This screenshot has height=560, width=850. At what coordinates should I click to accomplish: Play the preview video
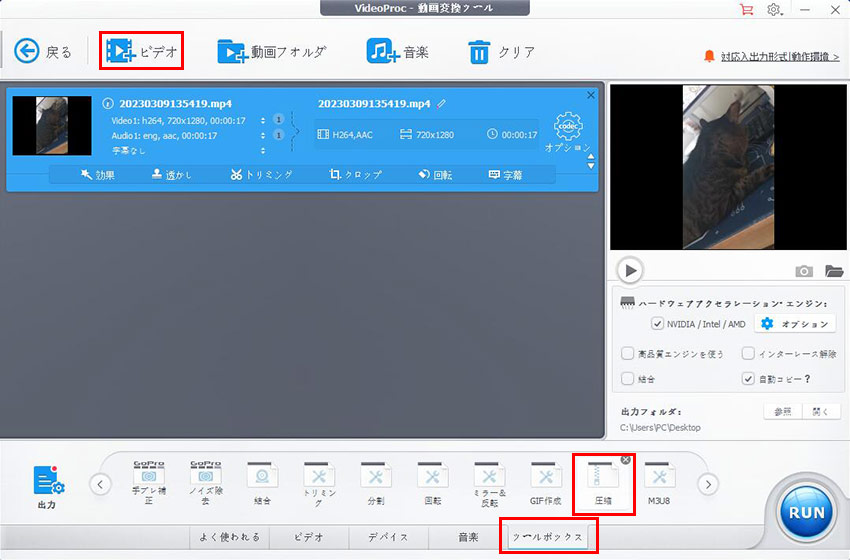(x=629, y=270)
